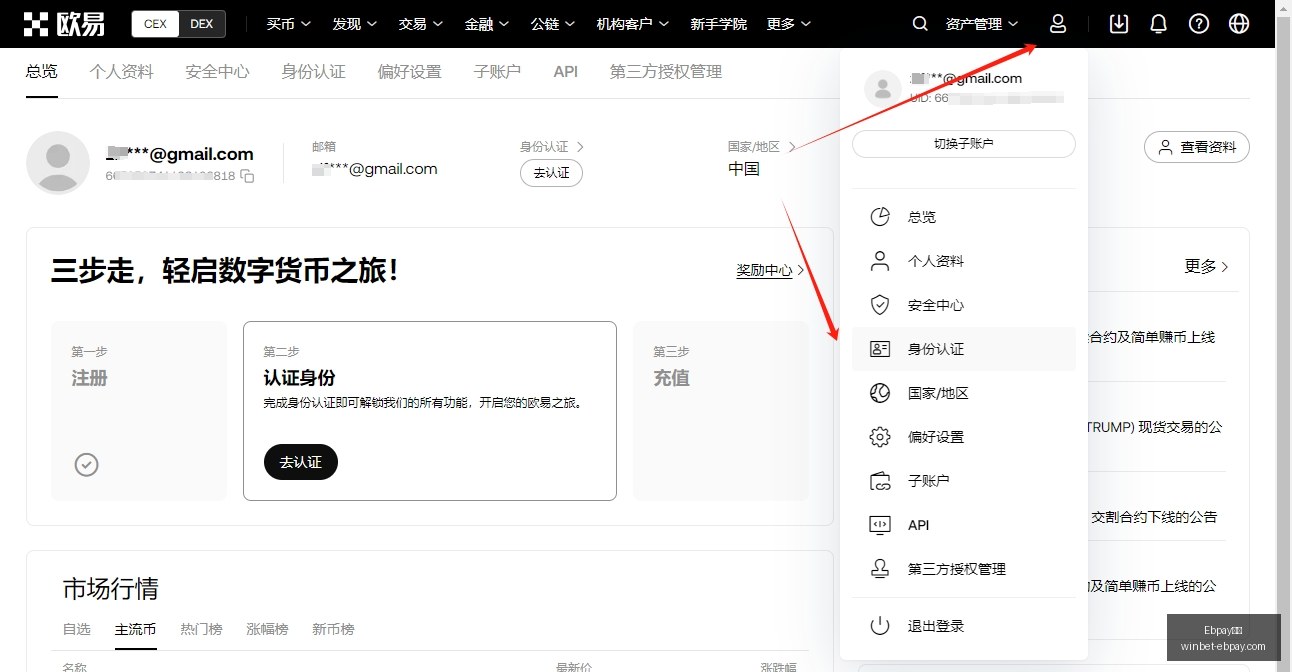This screenshot has height=672, width=1292.
Task: Switch market list to 涨幅榜 tab
Action: 267,629
